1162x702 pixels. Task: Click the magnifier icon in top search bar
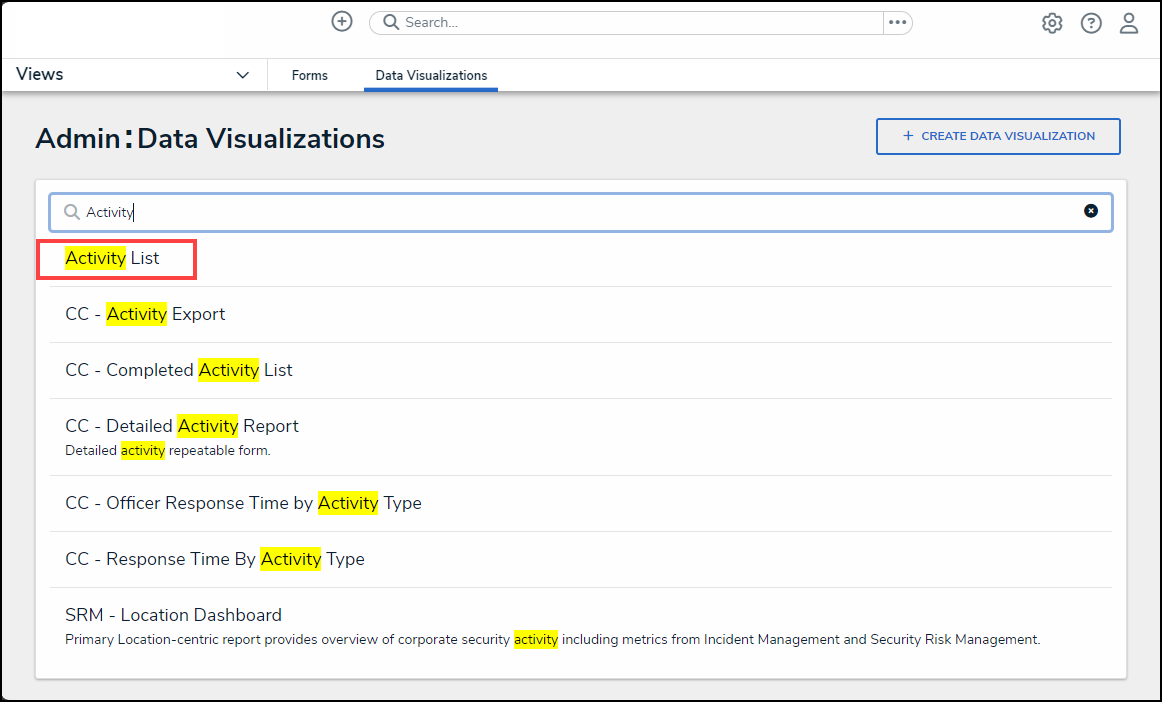pos(391,22)
